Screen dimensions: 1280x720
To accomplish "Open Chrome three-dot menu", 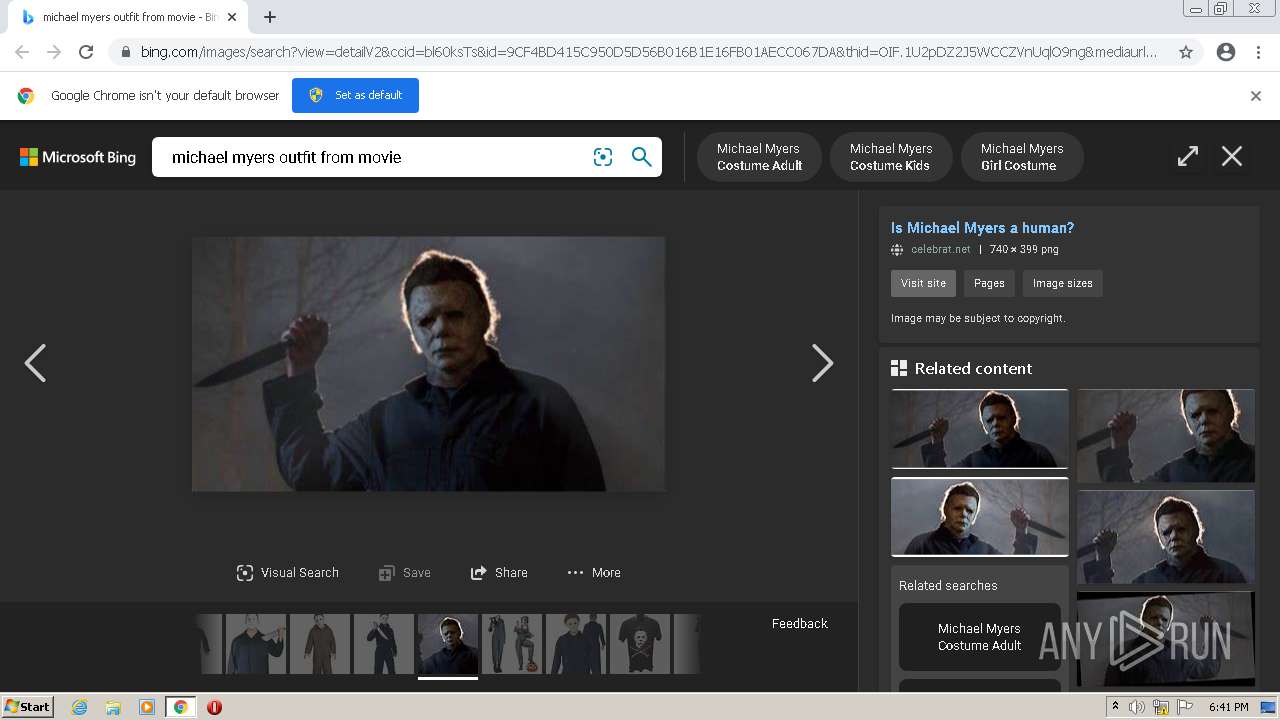I will (1258, 52).
